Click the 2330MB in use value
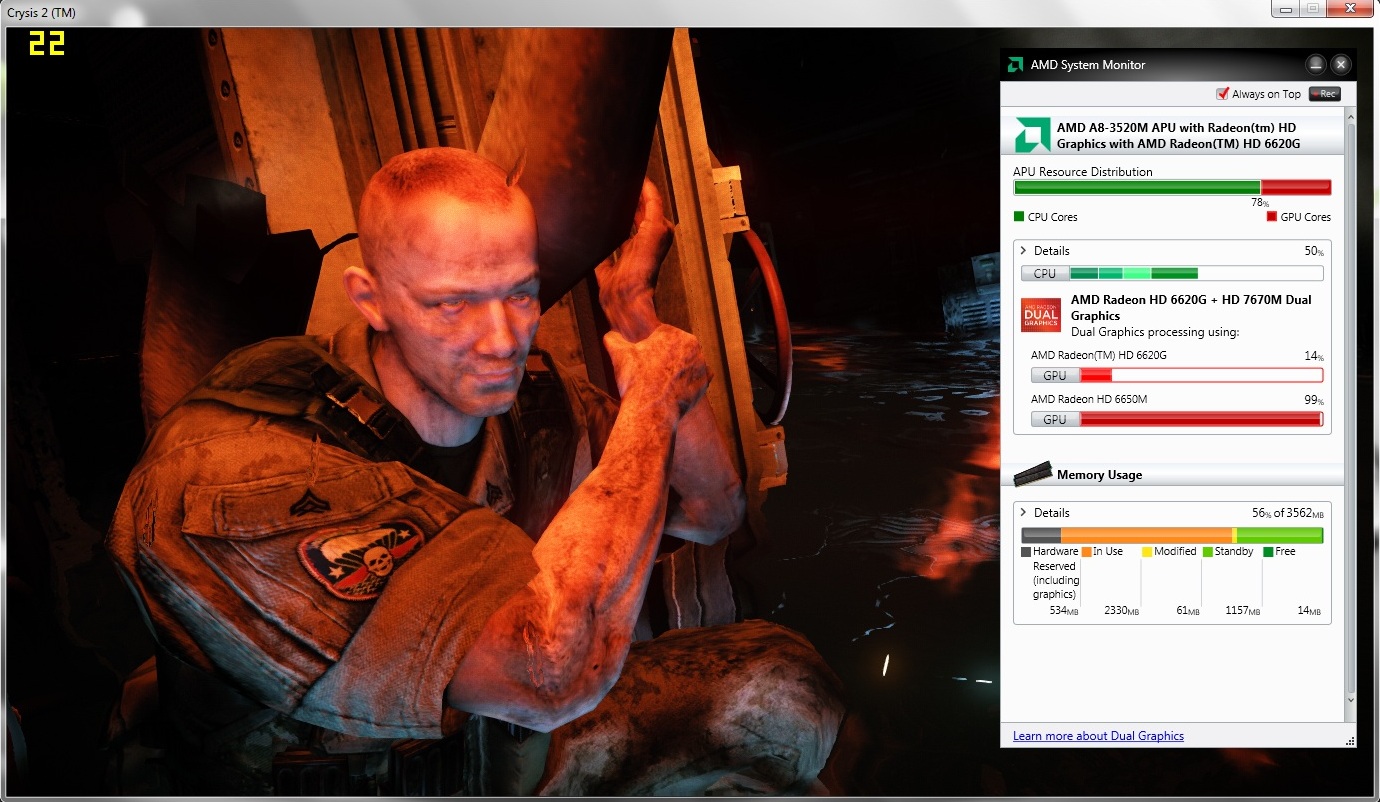 coord(1121,610)
